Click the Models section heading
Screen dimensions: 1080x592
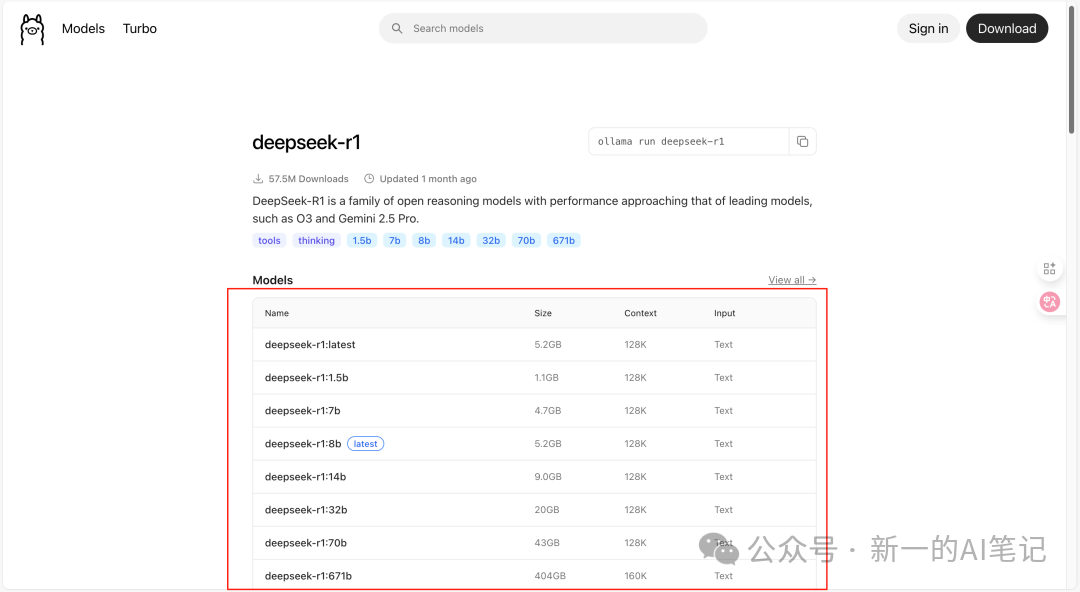(273, 280)
